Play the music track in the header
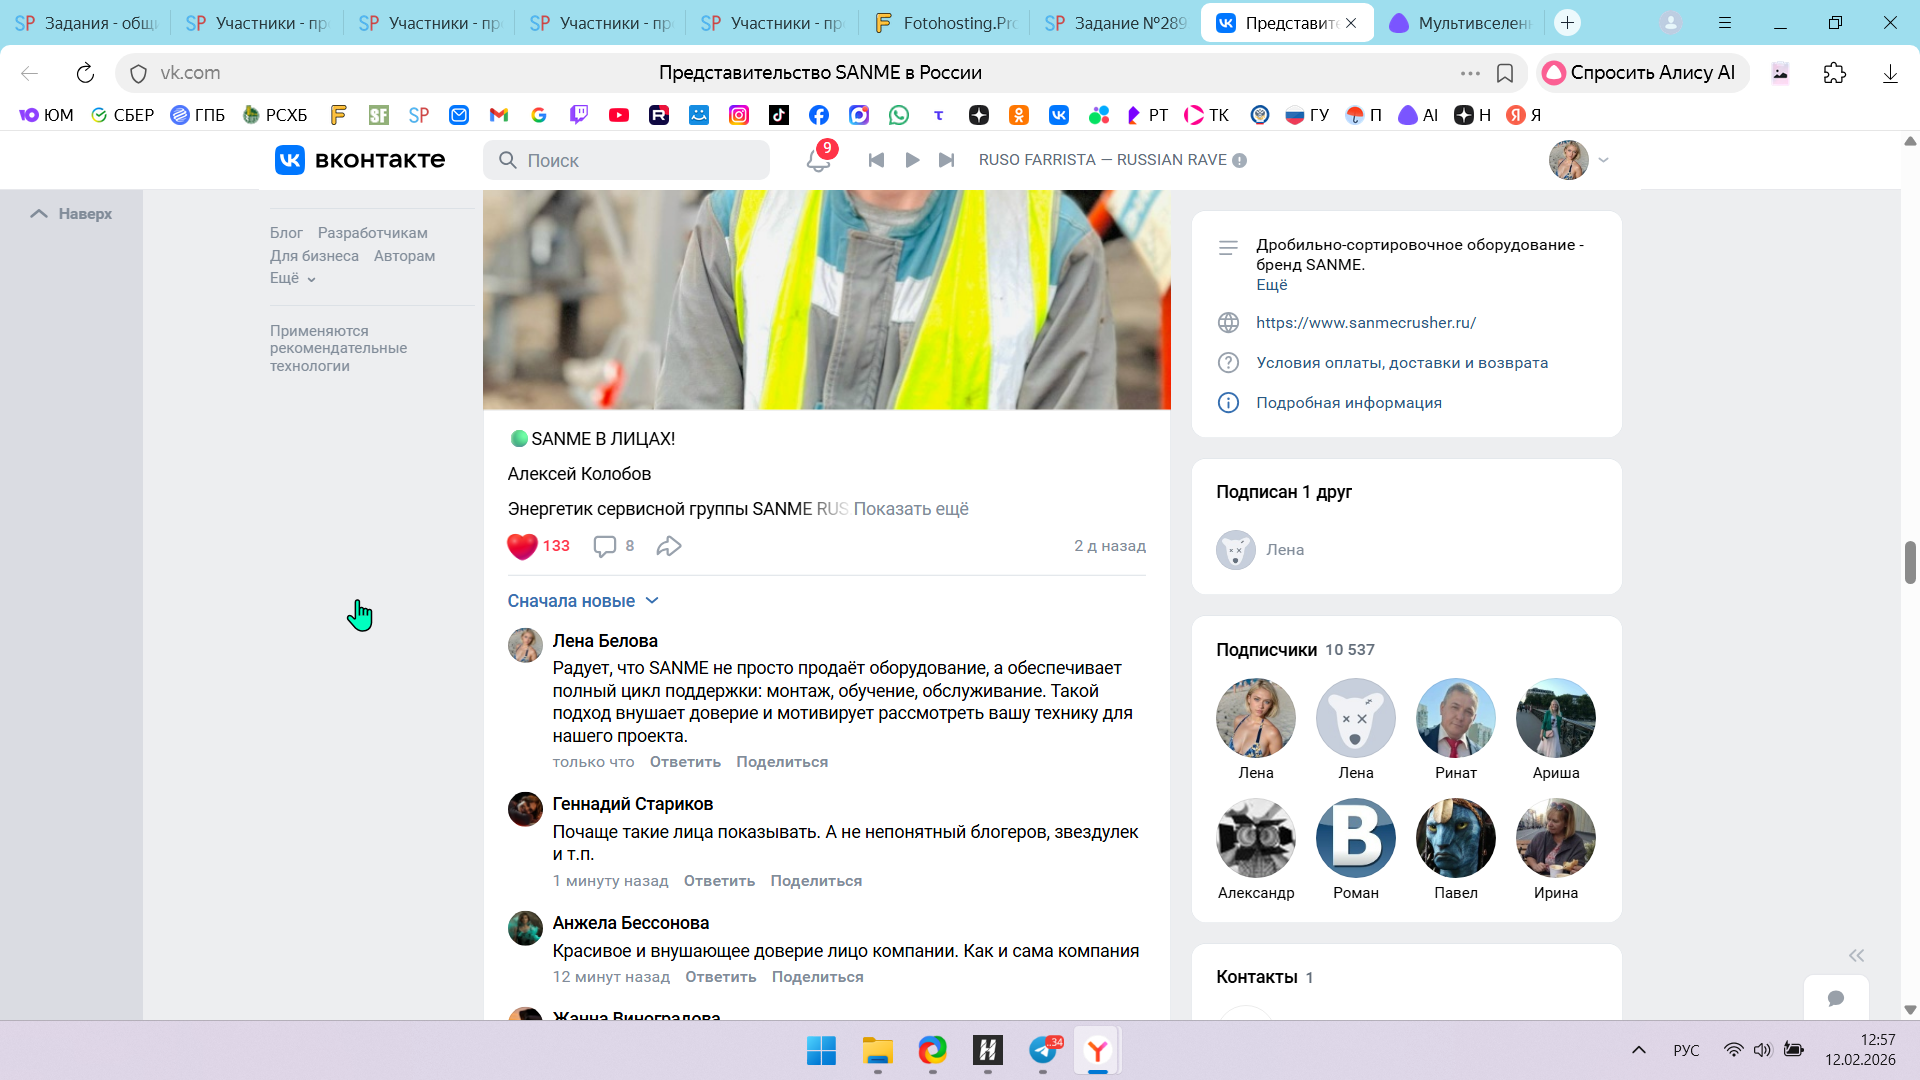This screenshot has width=1920, height=1080. pos(912,160)
